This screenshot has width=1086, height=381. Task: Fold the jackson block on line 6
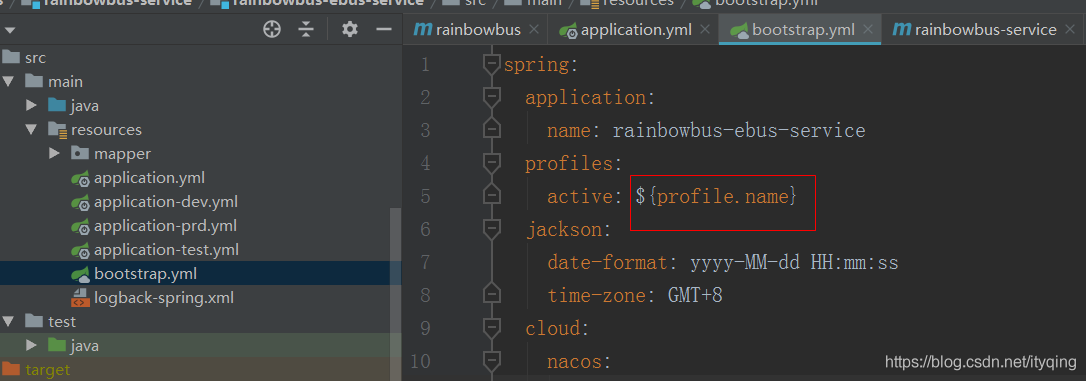(x=491, y=229)
